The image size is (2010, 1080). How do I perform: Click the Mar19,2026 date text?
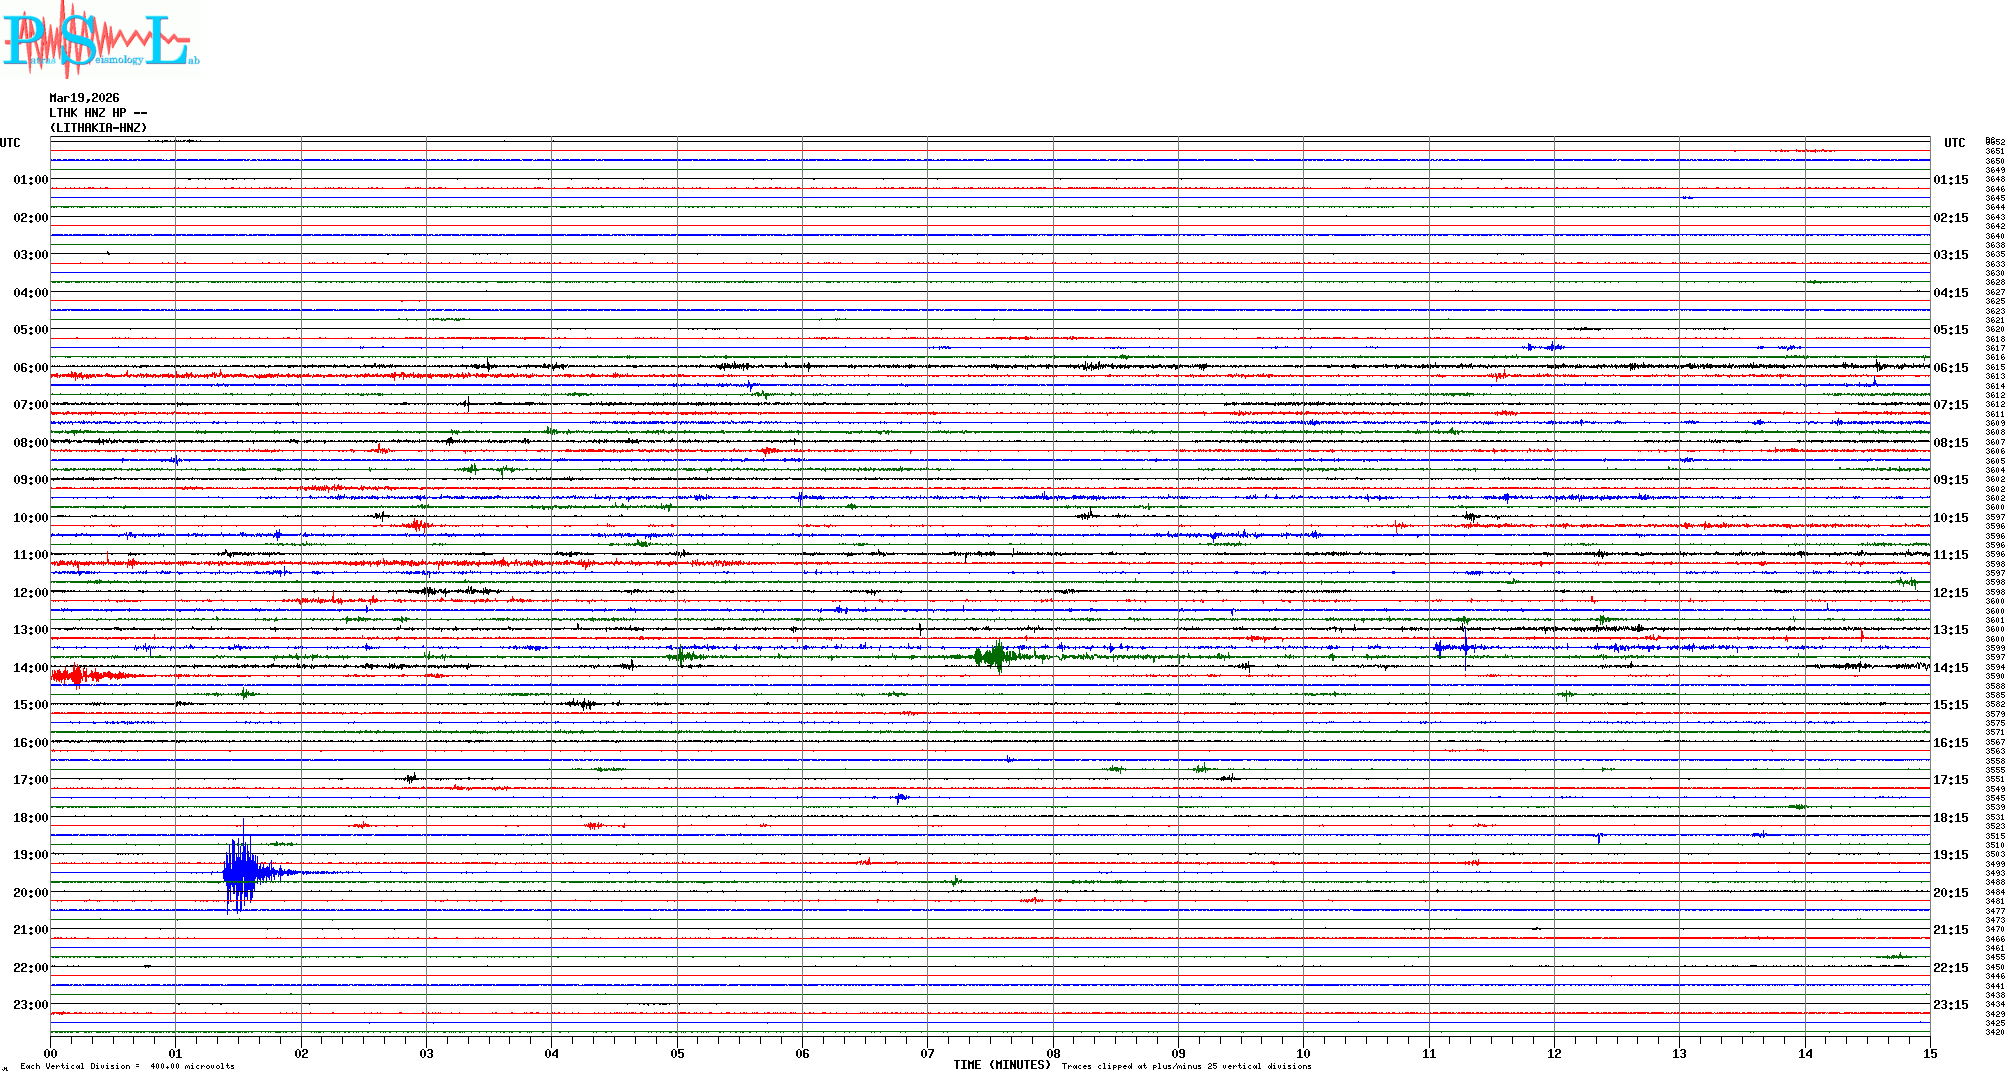[x=84, y=98]
